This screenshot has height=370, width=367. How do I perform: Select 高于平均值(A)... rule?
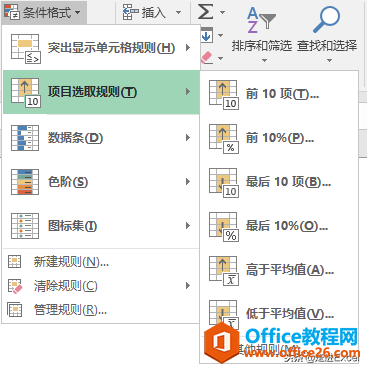[279, 270]
